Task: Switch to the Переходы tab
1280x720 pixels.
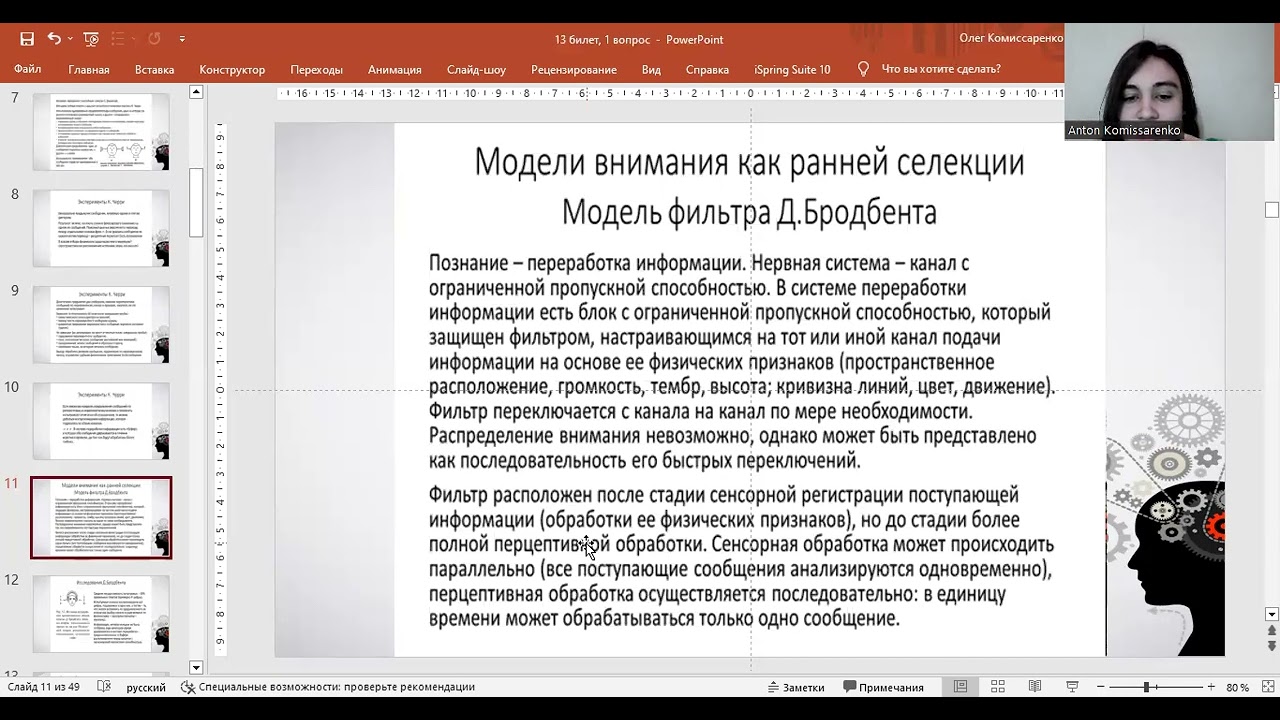Action: click(316, 69)
